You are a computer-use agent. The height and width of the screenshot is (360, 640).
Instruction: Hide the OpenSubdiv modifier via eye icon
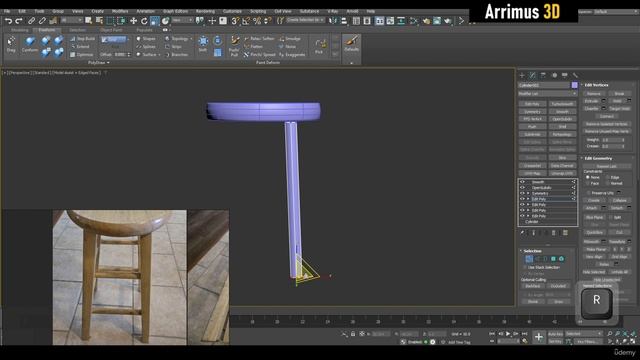pos(522,188)
